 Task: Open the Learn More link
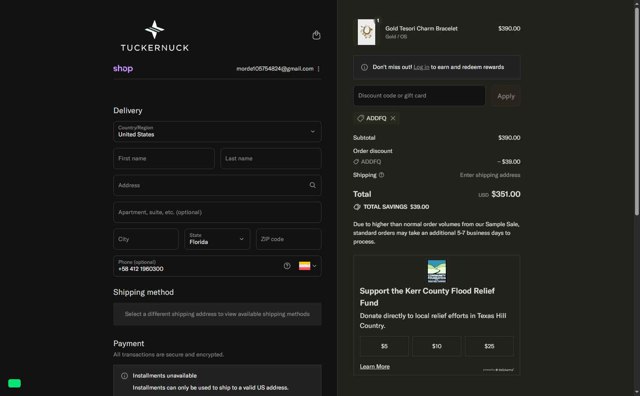click(375, 367)
